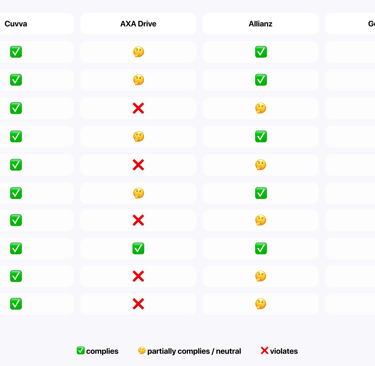
Task: Click the 'partially complies / neutral' legend label
Action: click(194, 351)
